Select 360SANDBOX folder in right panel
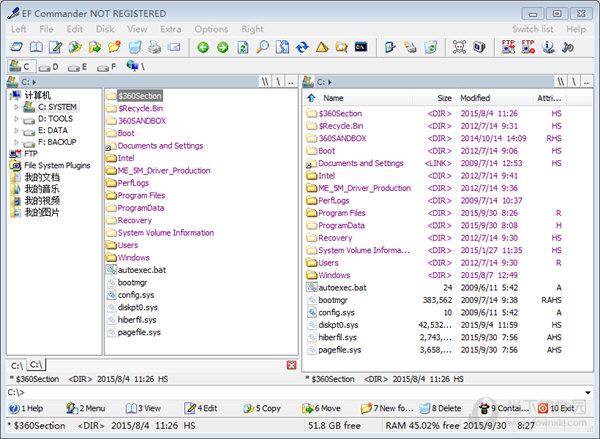 point(336,138)
